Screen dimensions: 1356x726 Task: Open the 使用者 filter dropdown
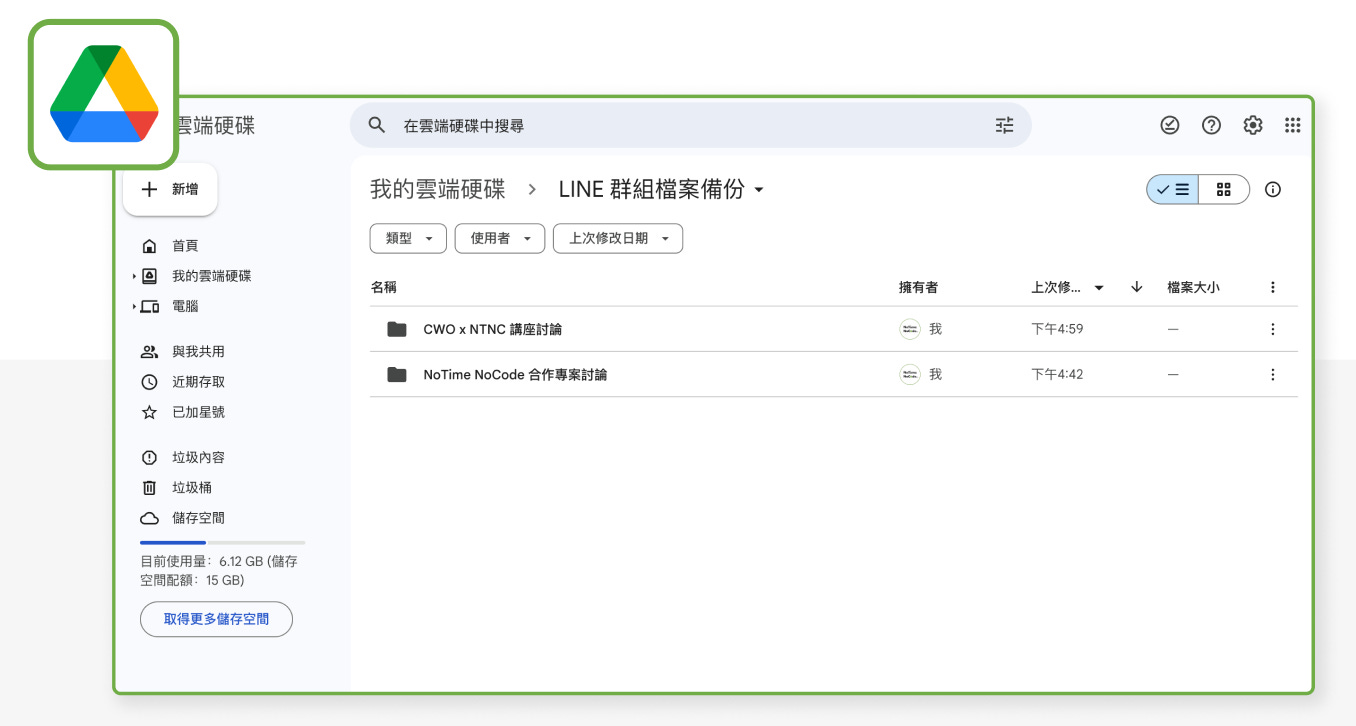click(500, 238)
